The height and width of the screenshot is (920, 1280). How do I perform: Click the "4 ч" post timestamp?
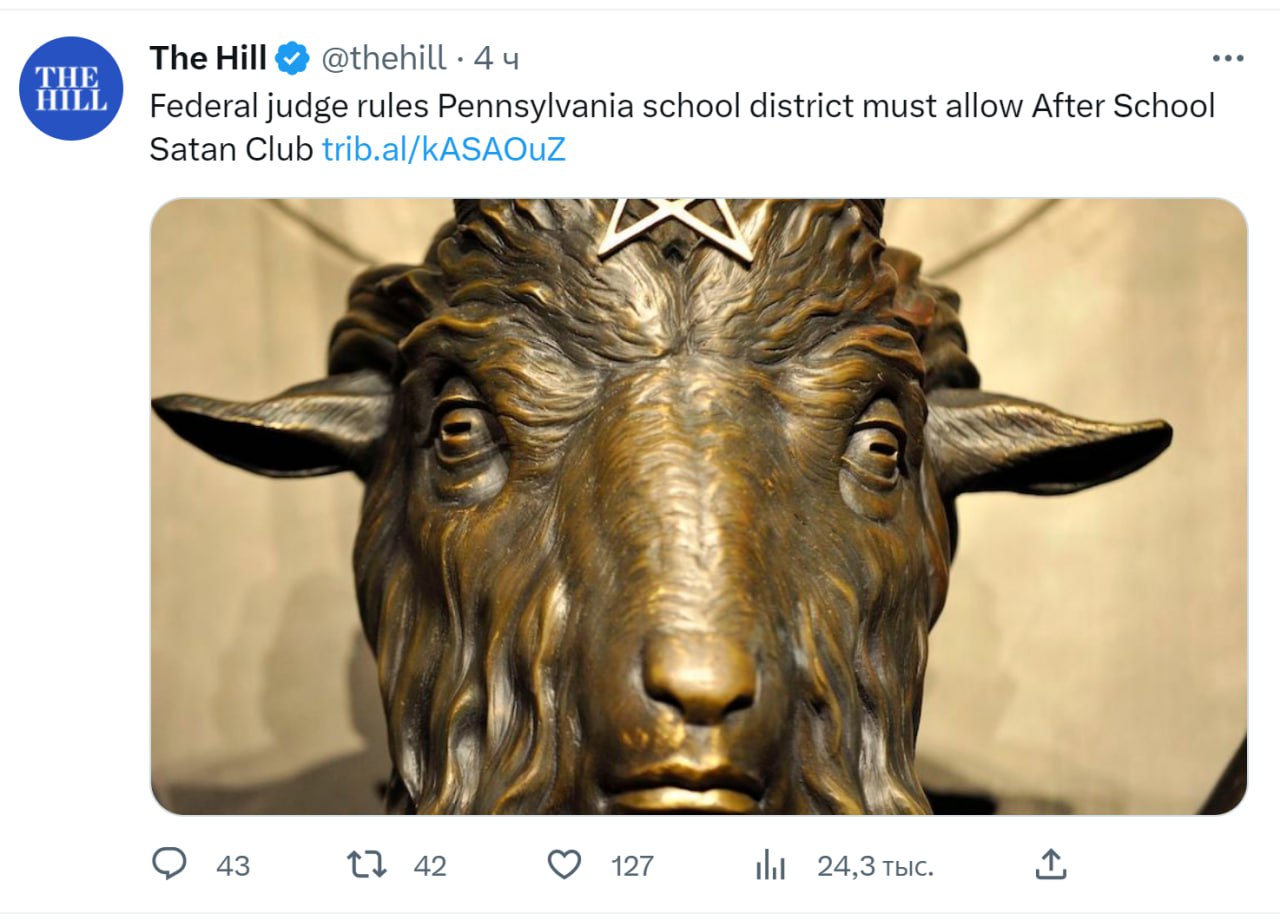tap(496, 60)
